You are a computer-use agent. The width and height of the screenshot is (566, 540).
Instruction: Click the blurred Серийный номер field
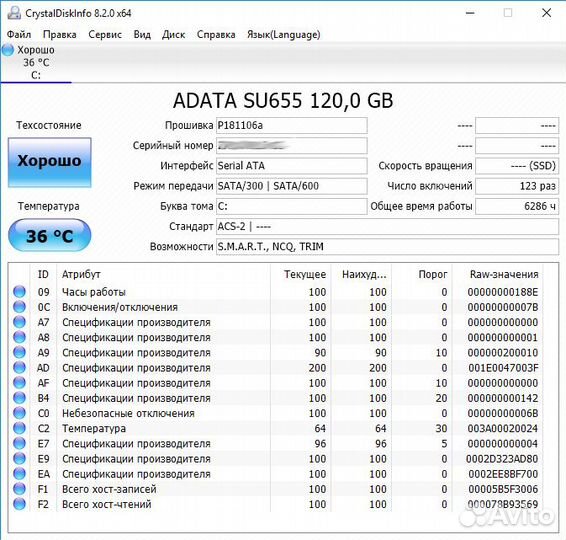292,146
